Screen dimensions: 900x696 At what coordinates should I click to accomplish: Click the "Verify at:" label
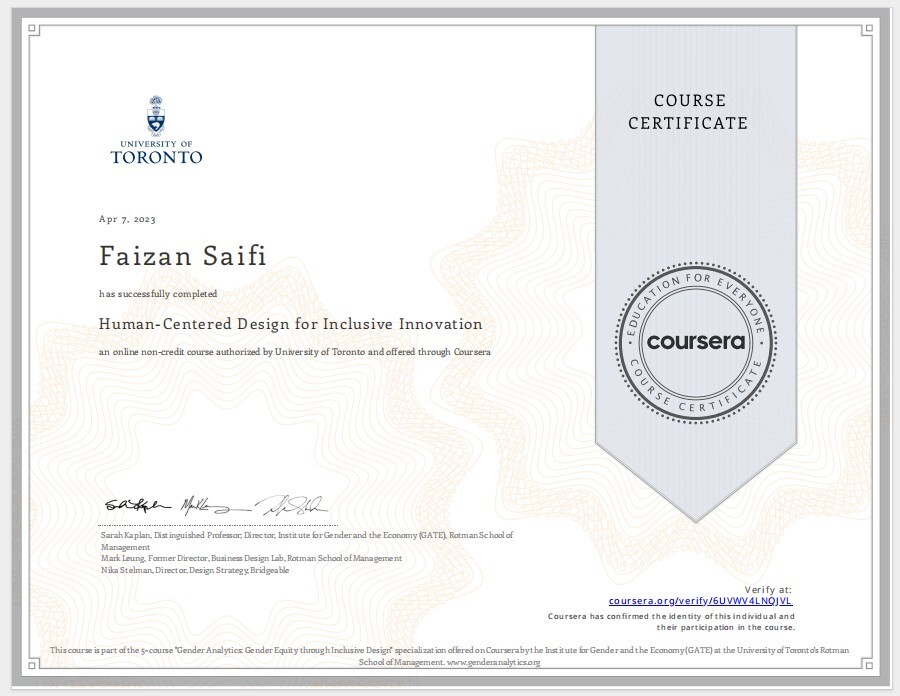point(768,589)
